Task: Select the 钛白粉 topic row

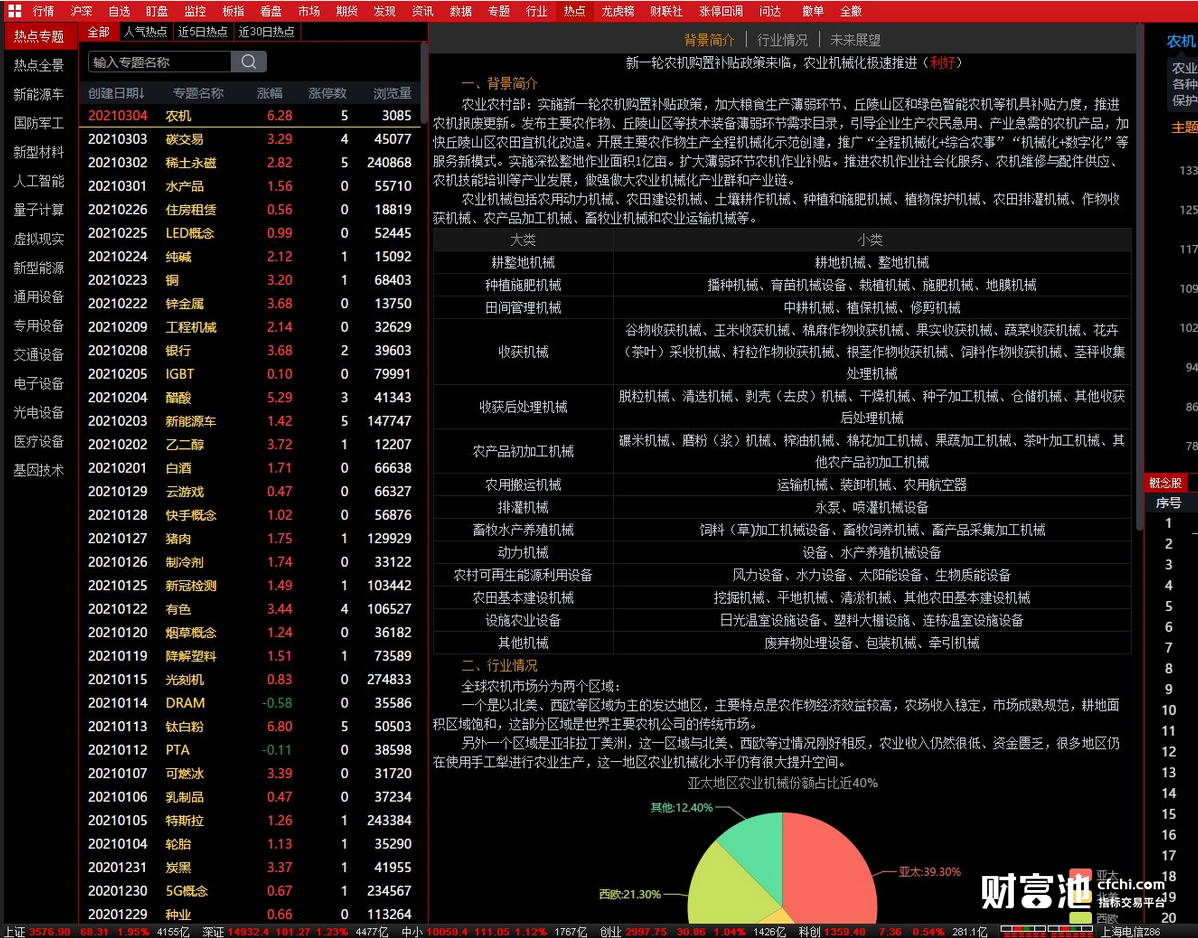Action: (250, 726)
